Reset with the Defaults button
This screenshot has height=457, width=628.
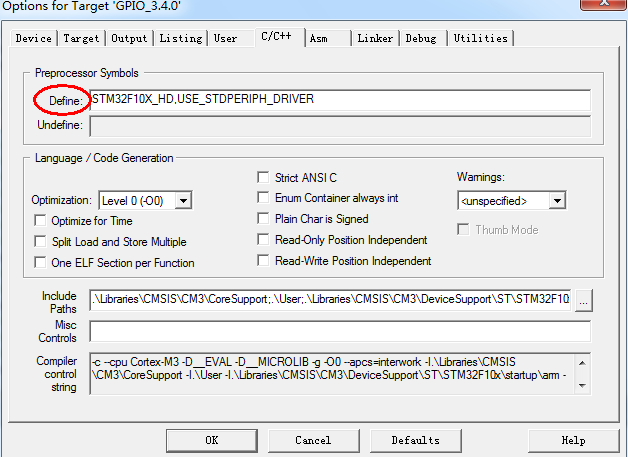pyautogui.click(x=416, y=441)
